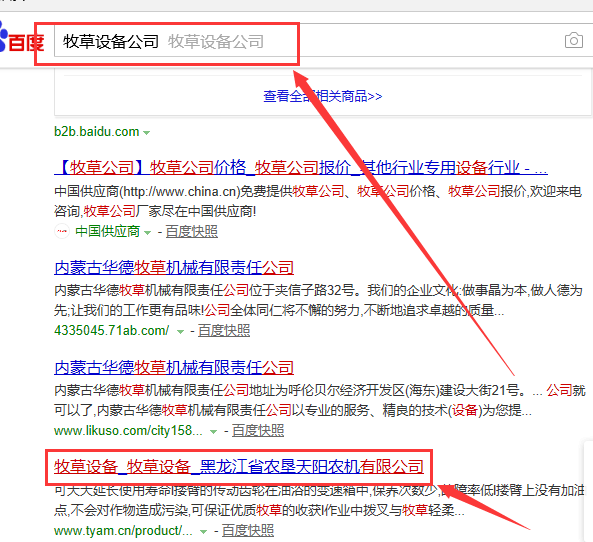Click b2b.baidu.com source text

96,132
